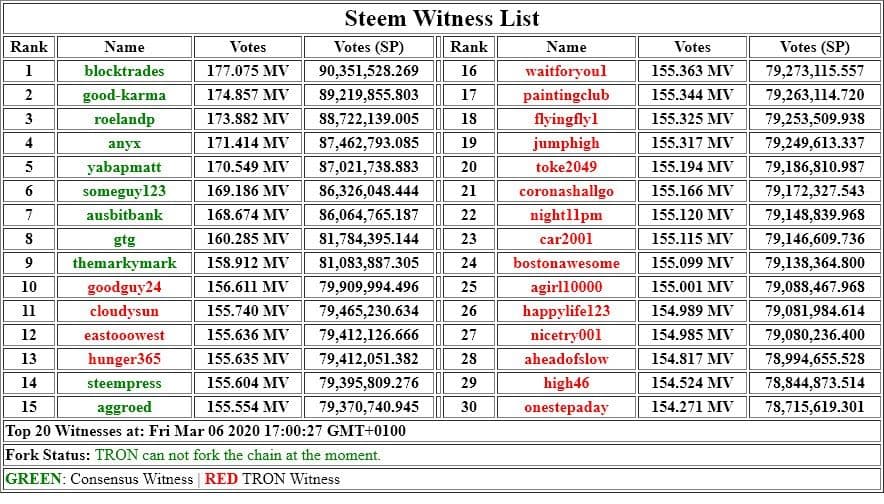Open goodguy24 TRON witness link
884x504 pixels.
[124, 287]
